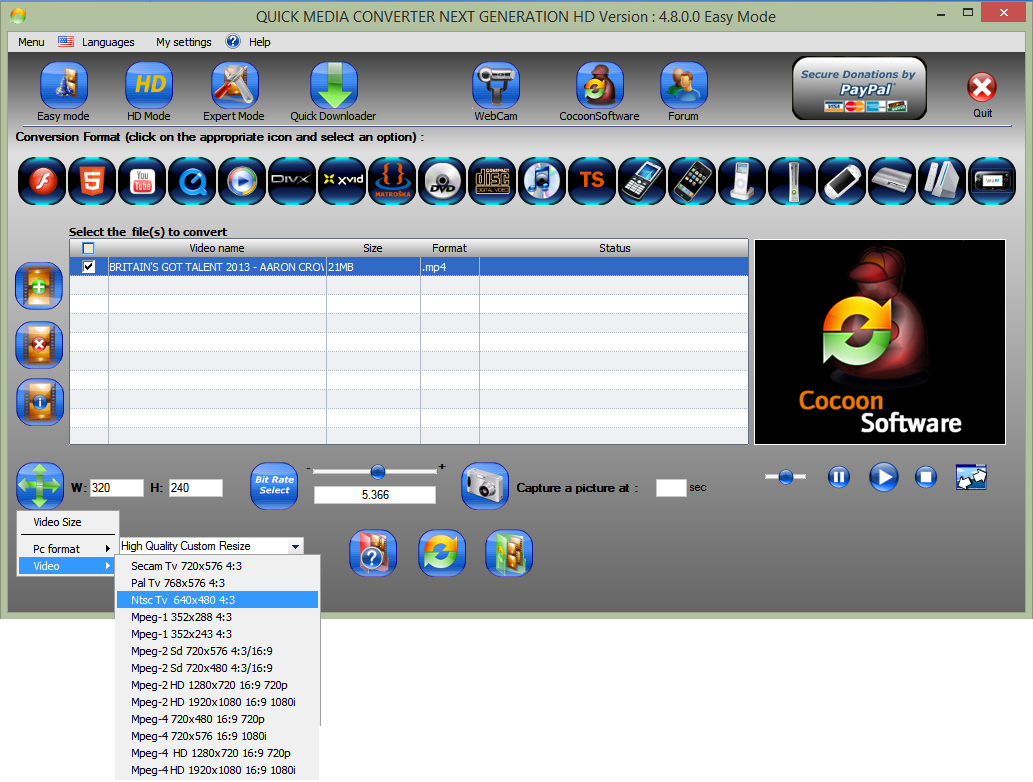Screen dimensions: 1033x782
Task: Open My settings menu
Action: point(184,42)
